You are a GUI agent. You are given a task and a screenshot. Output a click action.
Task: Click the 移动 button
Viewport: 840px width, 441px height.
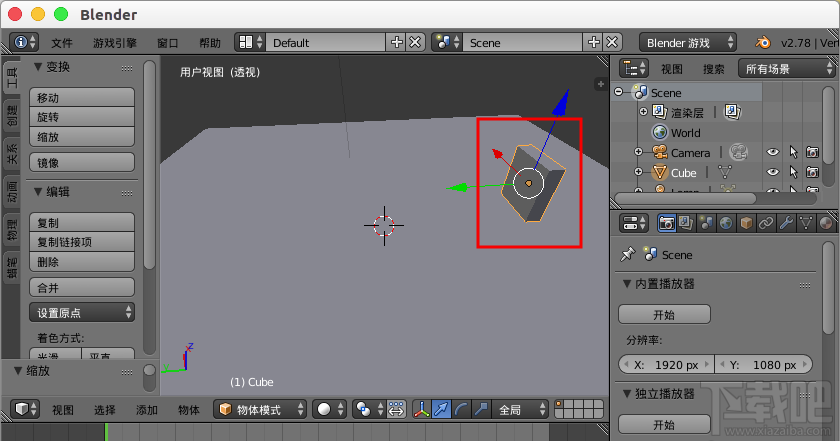coord(81,98)
